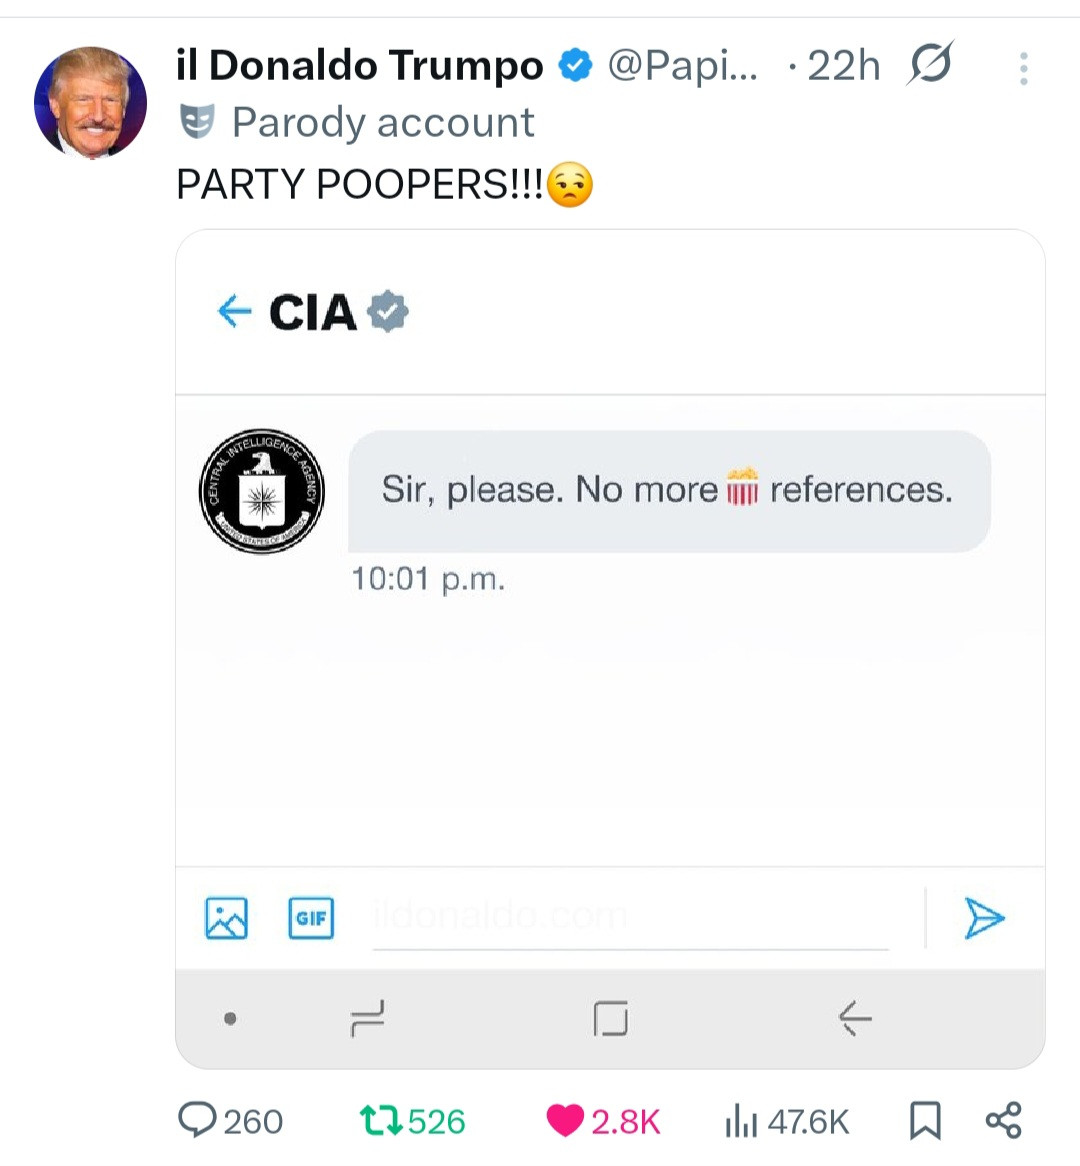This screenshot has width=1080, height=1166.
Task: View the 47.6K analytics views icon
Action: tap(741, 1120)
